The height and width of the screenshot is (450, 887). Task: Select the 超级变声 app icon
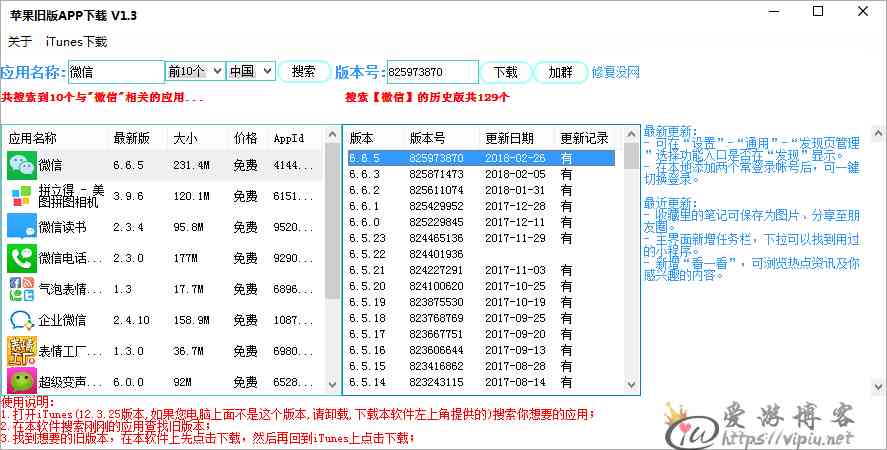point(22,381)
